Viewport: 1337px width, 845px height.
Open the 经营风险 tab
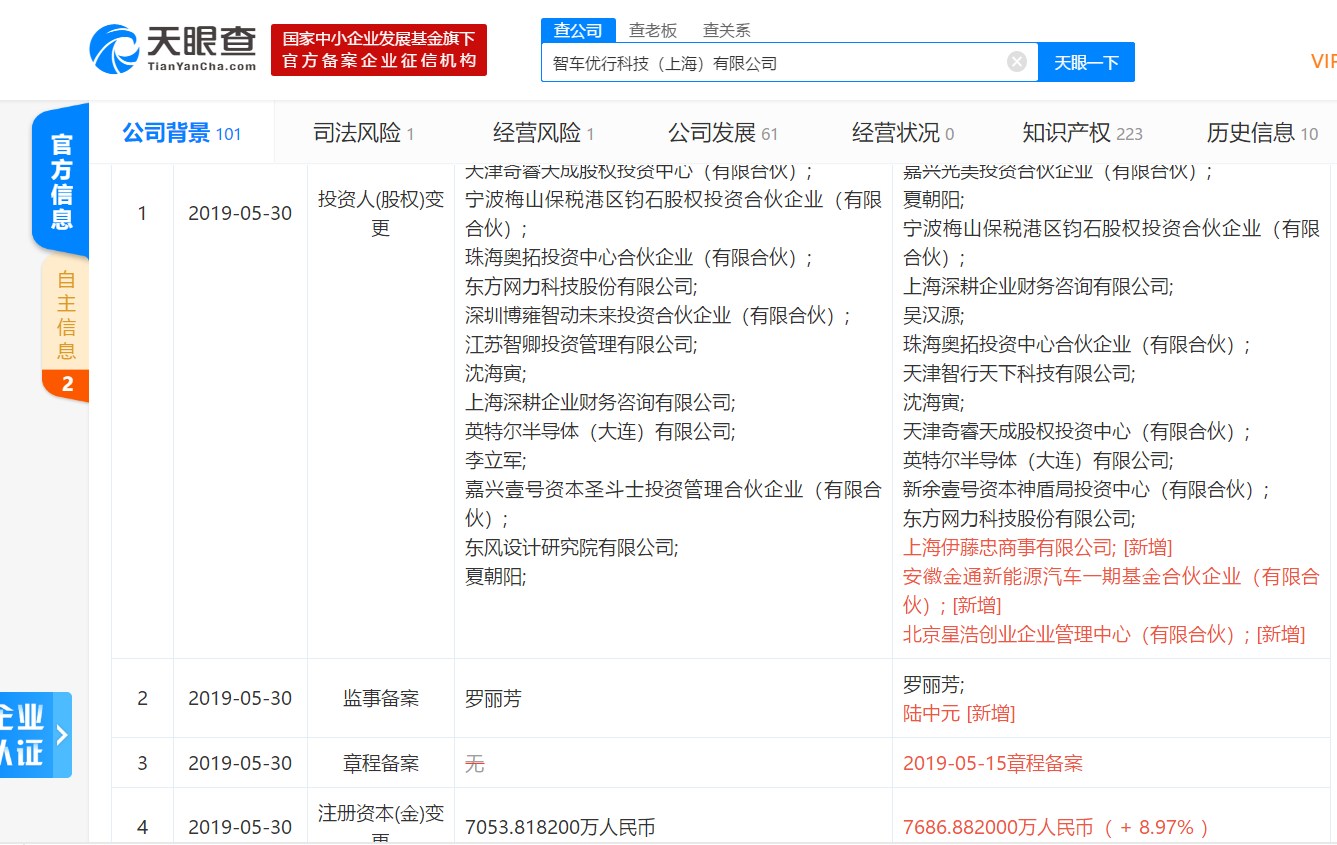(543, 133)
